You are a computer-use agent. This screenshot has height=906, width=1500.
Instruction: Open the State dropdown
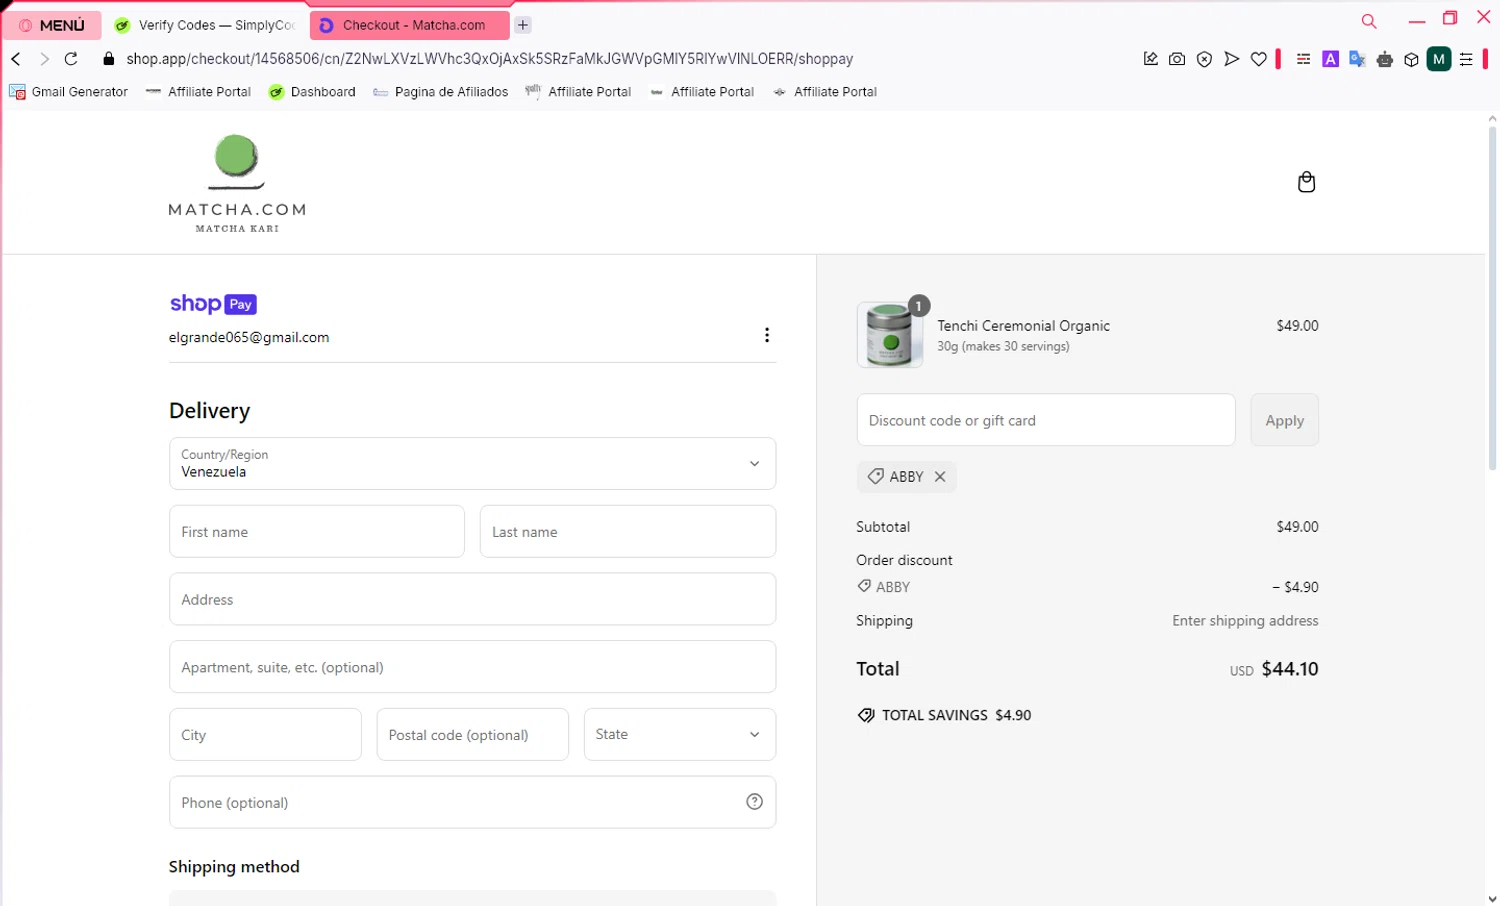(x=680, y=735)
